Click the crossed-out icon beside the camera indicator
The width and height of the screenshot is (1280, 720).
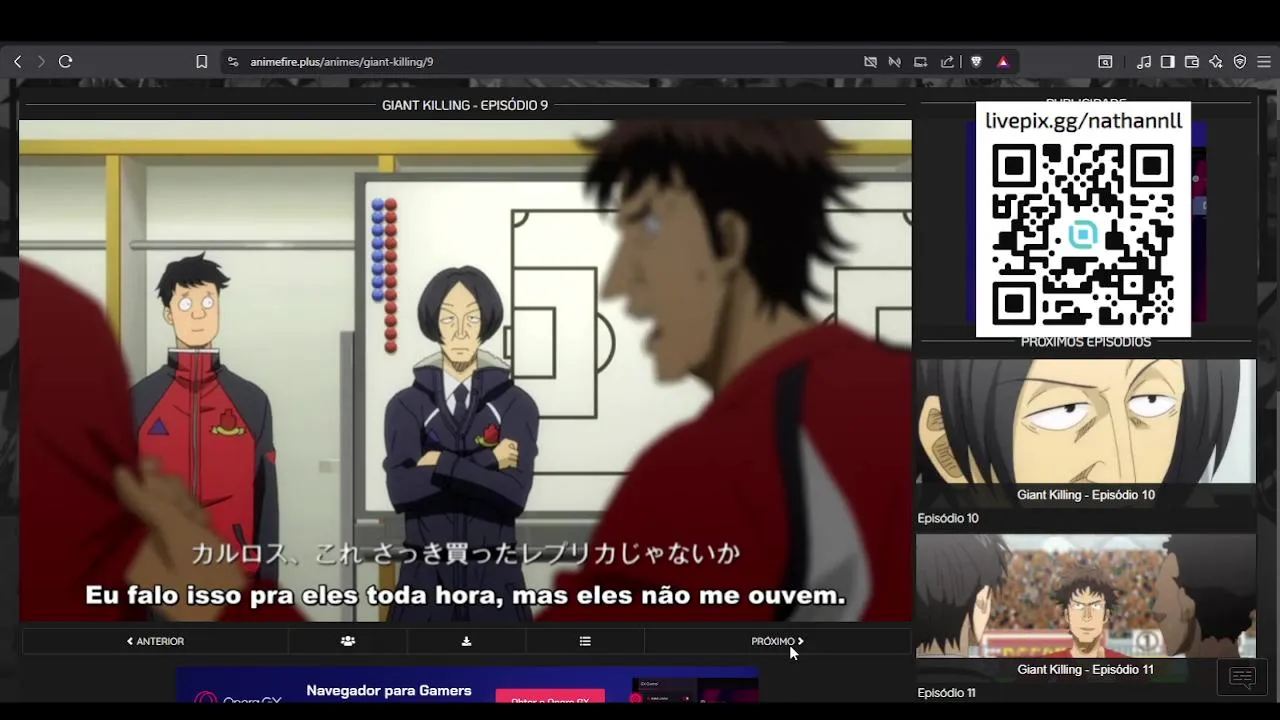(895, 62)
